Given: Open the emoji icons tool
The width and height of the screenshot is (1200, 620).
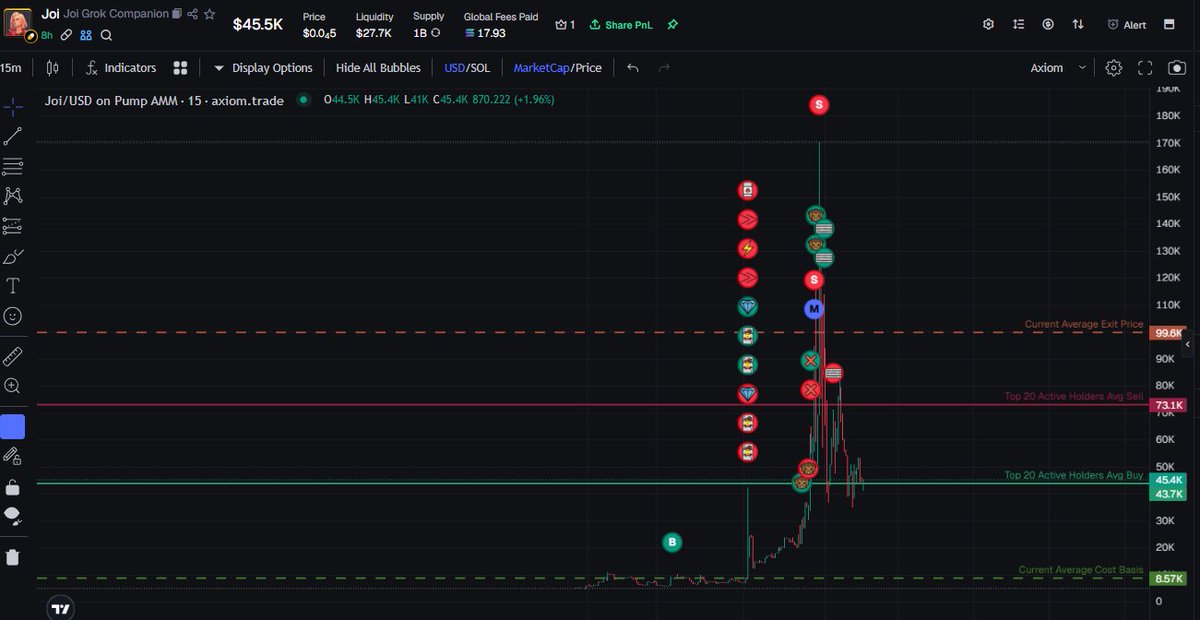Looking at the screenshot, I should coord(13,316).
